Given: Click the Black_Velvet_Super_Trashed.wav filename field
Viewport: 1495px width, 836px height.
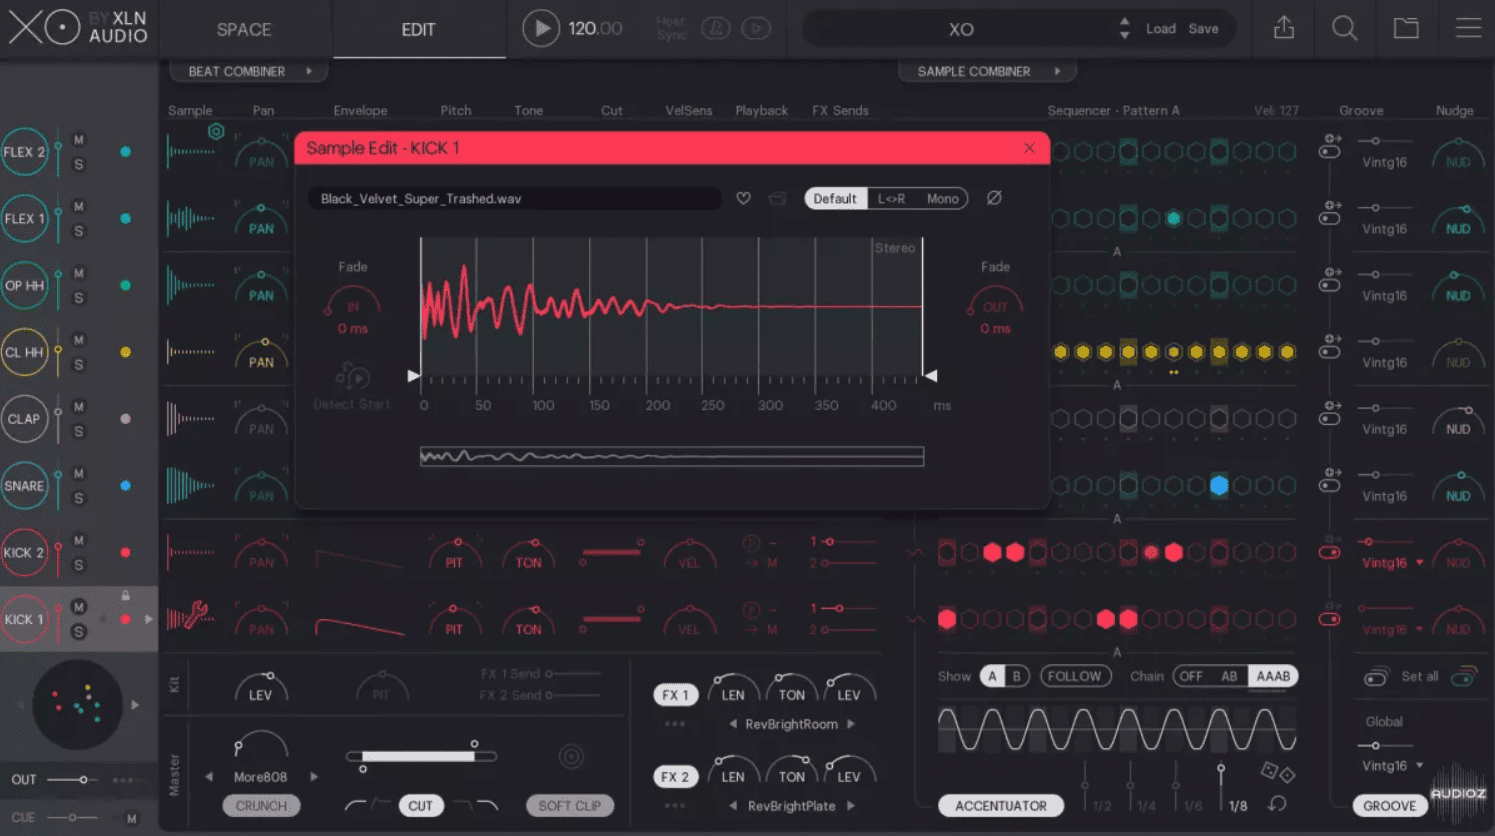Looking at the screenshot, I should point(514,198).
